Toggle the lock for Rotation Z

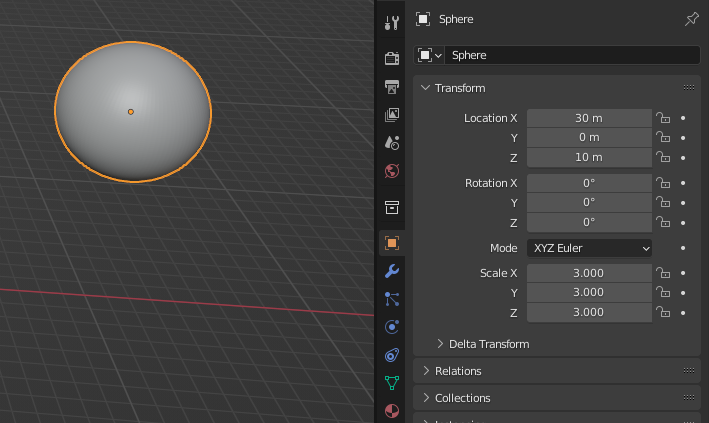[663, 223]
